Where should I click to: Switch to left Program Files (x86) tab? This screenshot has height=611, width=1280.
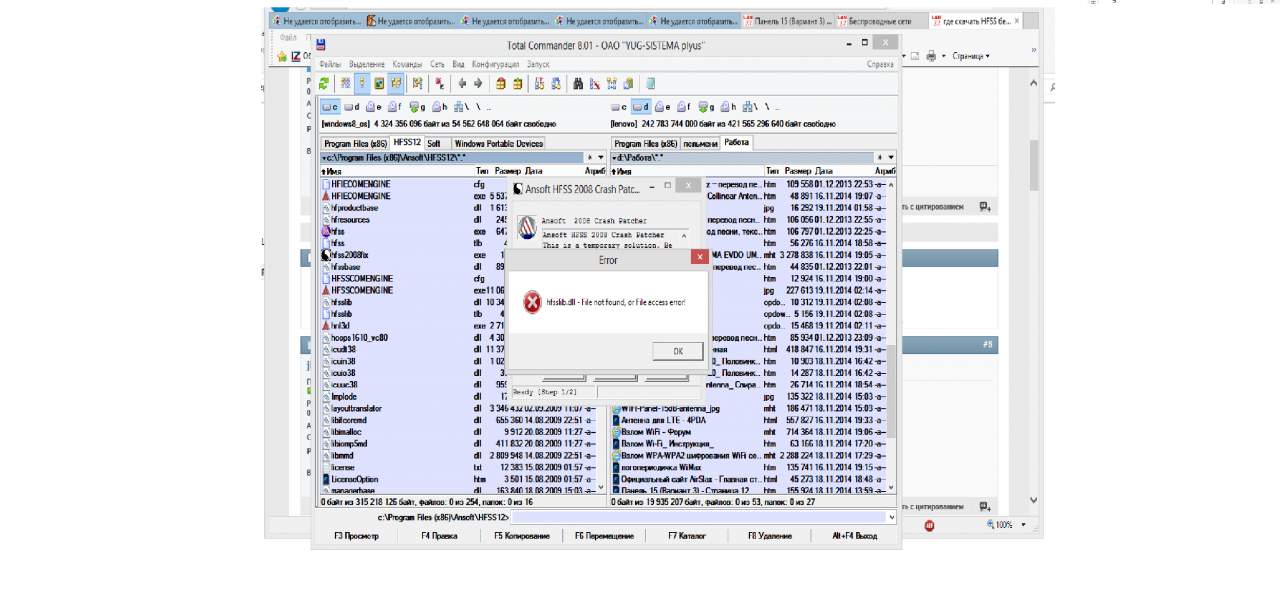pyautogui.click(x=353, y=143)
